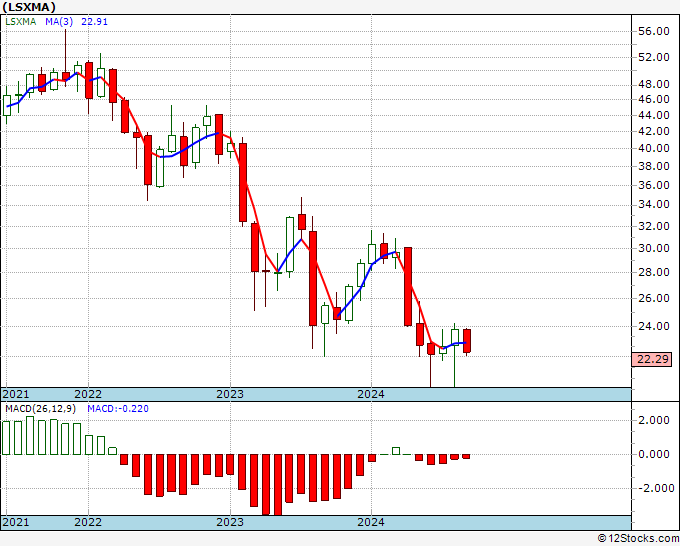Click the 38.00 price axis label
This screenshot has height=546, width=680.
654,166
